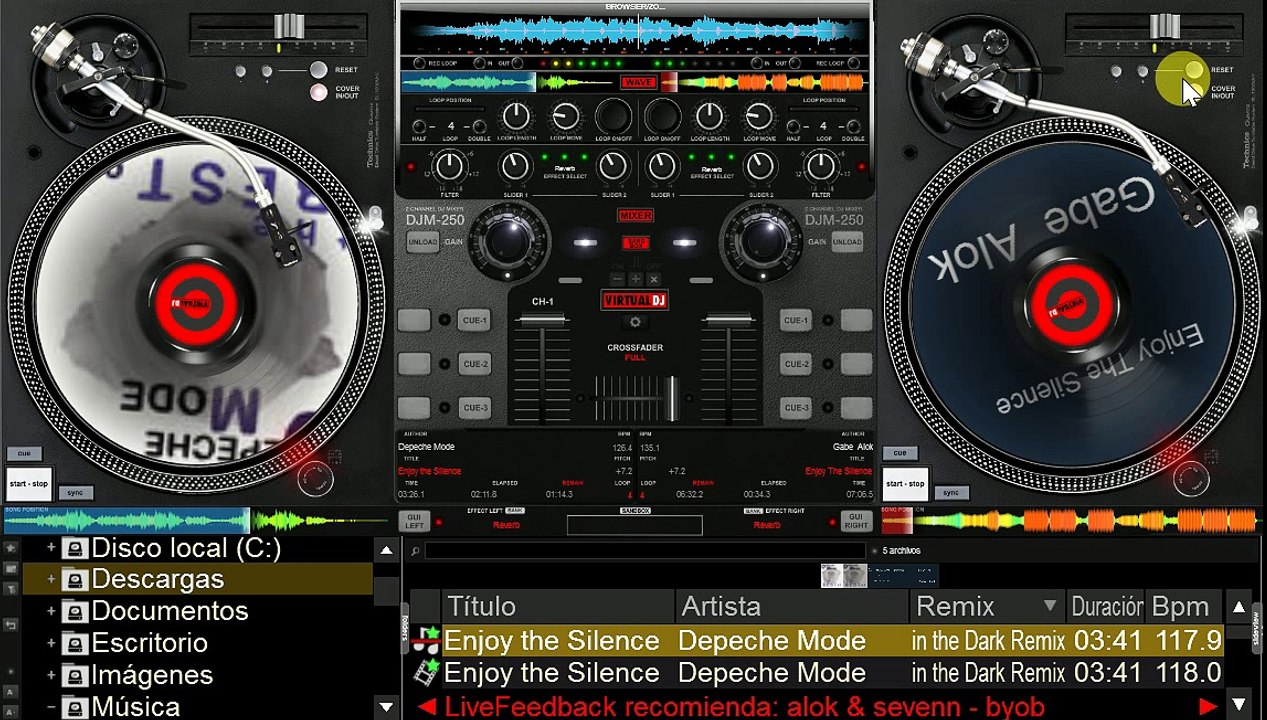Viewport: 1267px width, 720px height.
Task: Click the X icon above VirtualDJ logo
Action: [x=653, y=279]
